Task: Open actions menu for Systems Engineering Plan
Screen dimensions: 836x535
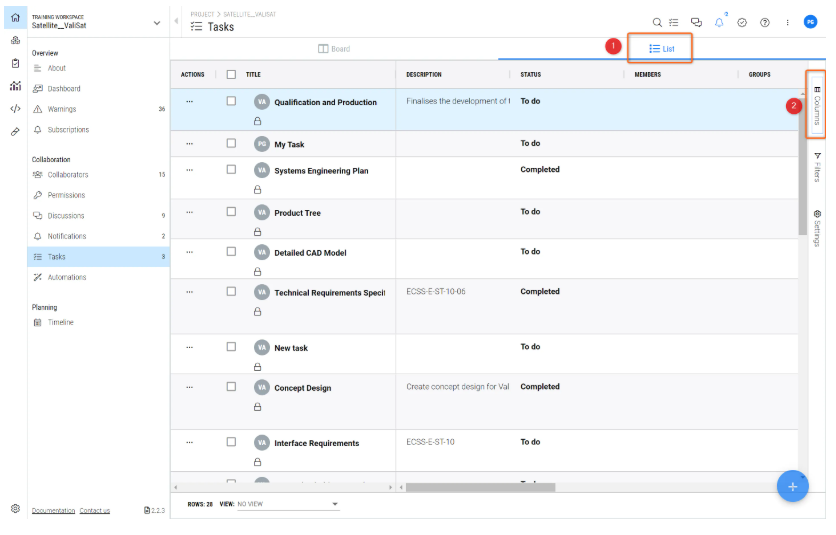Action: [190, 170]
